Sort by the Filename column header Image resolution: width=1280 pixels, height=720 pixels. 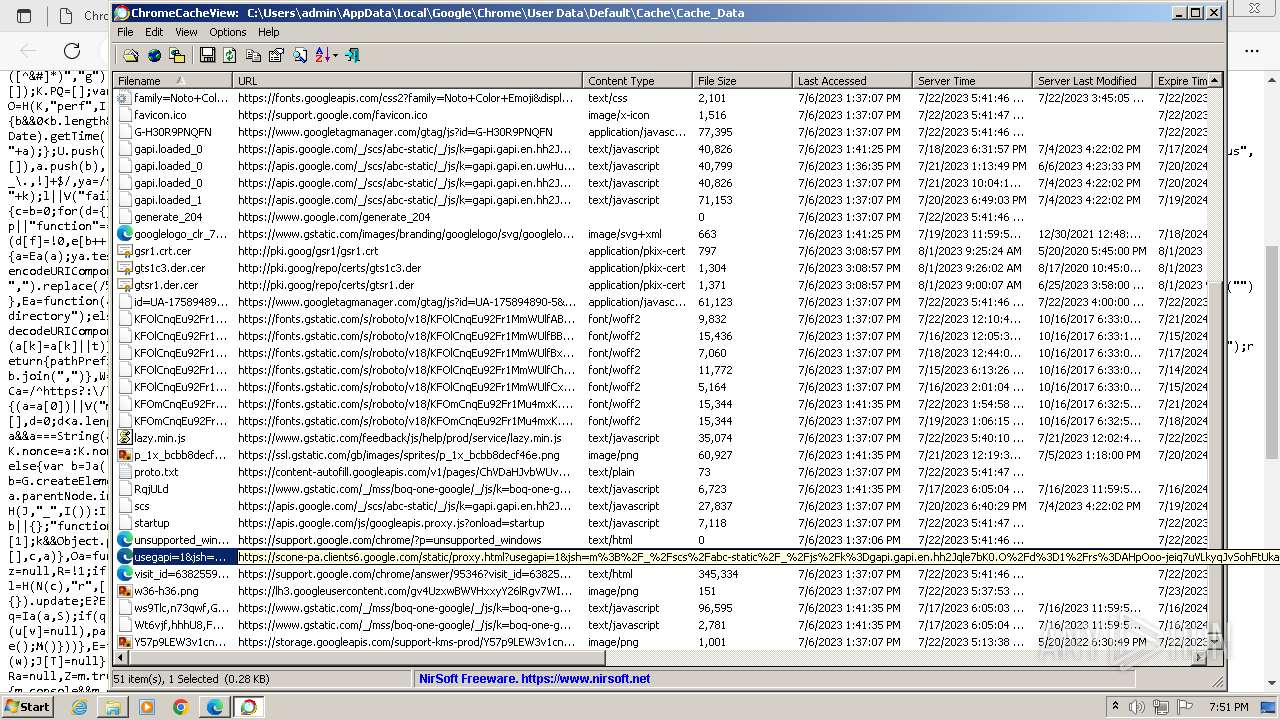point(173,81)
